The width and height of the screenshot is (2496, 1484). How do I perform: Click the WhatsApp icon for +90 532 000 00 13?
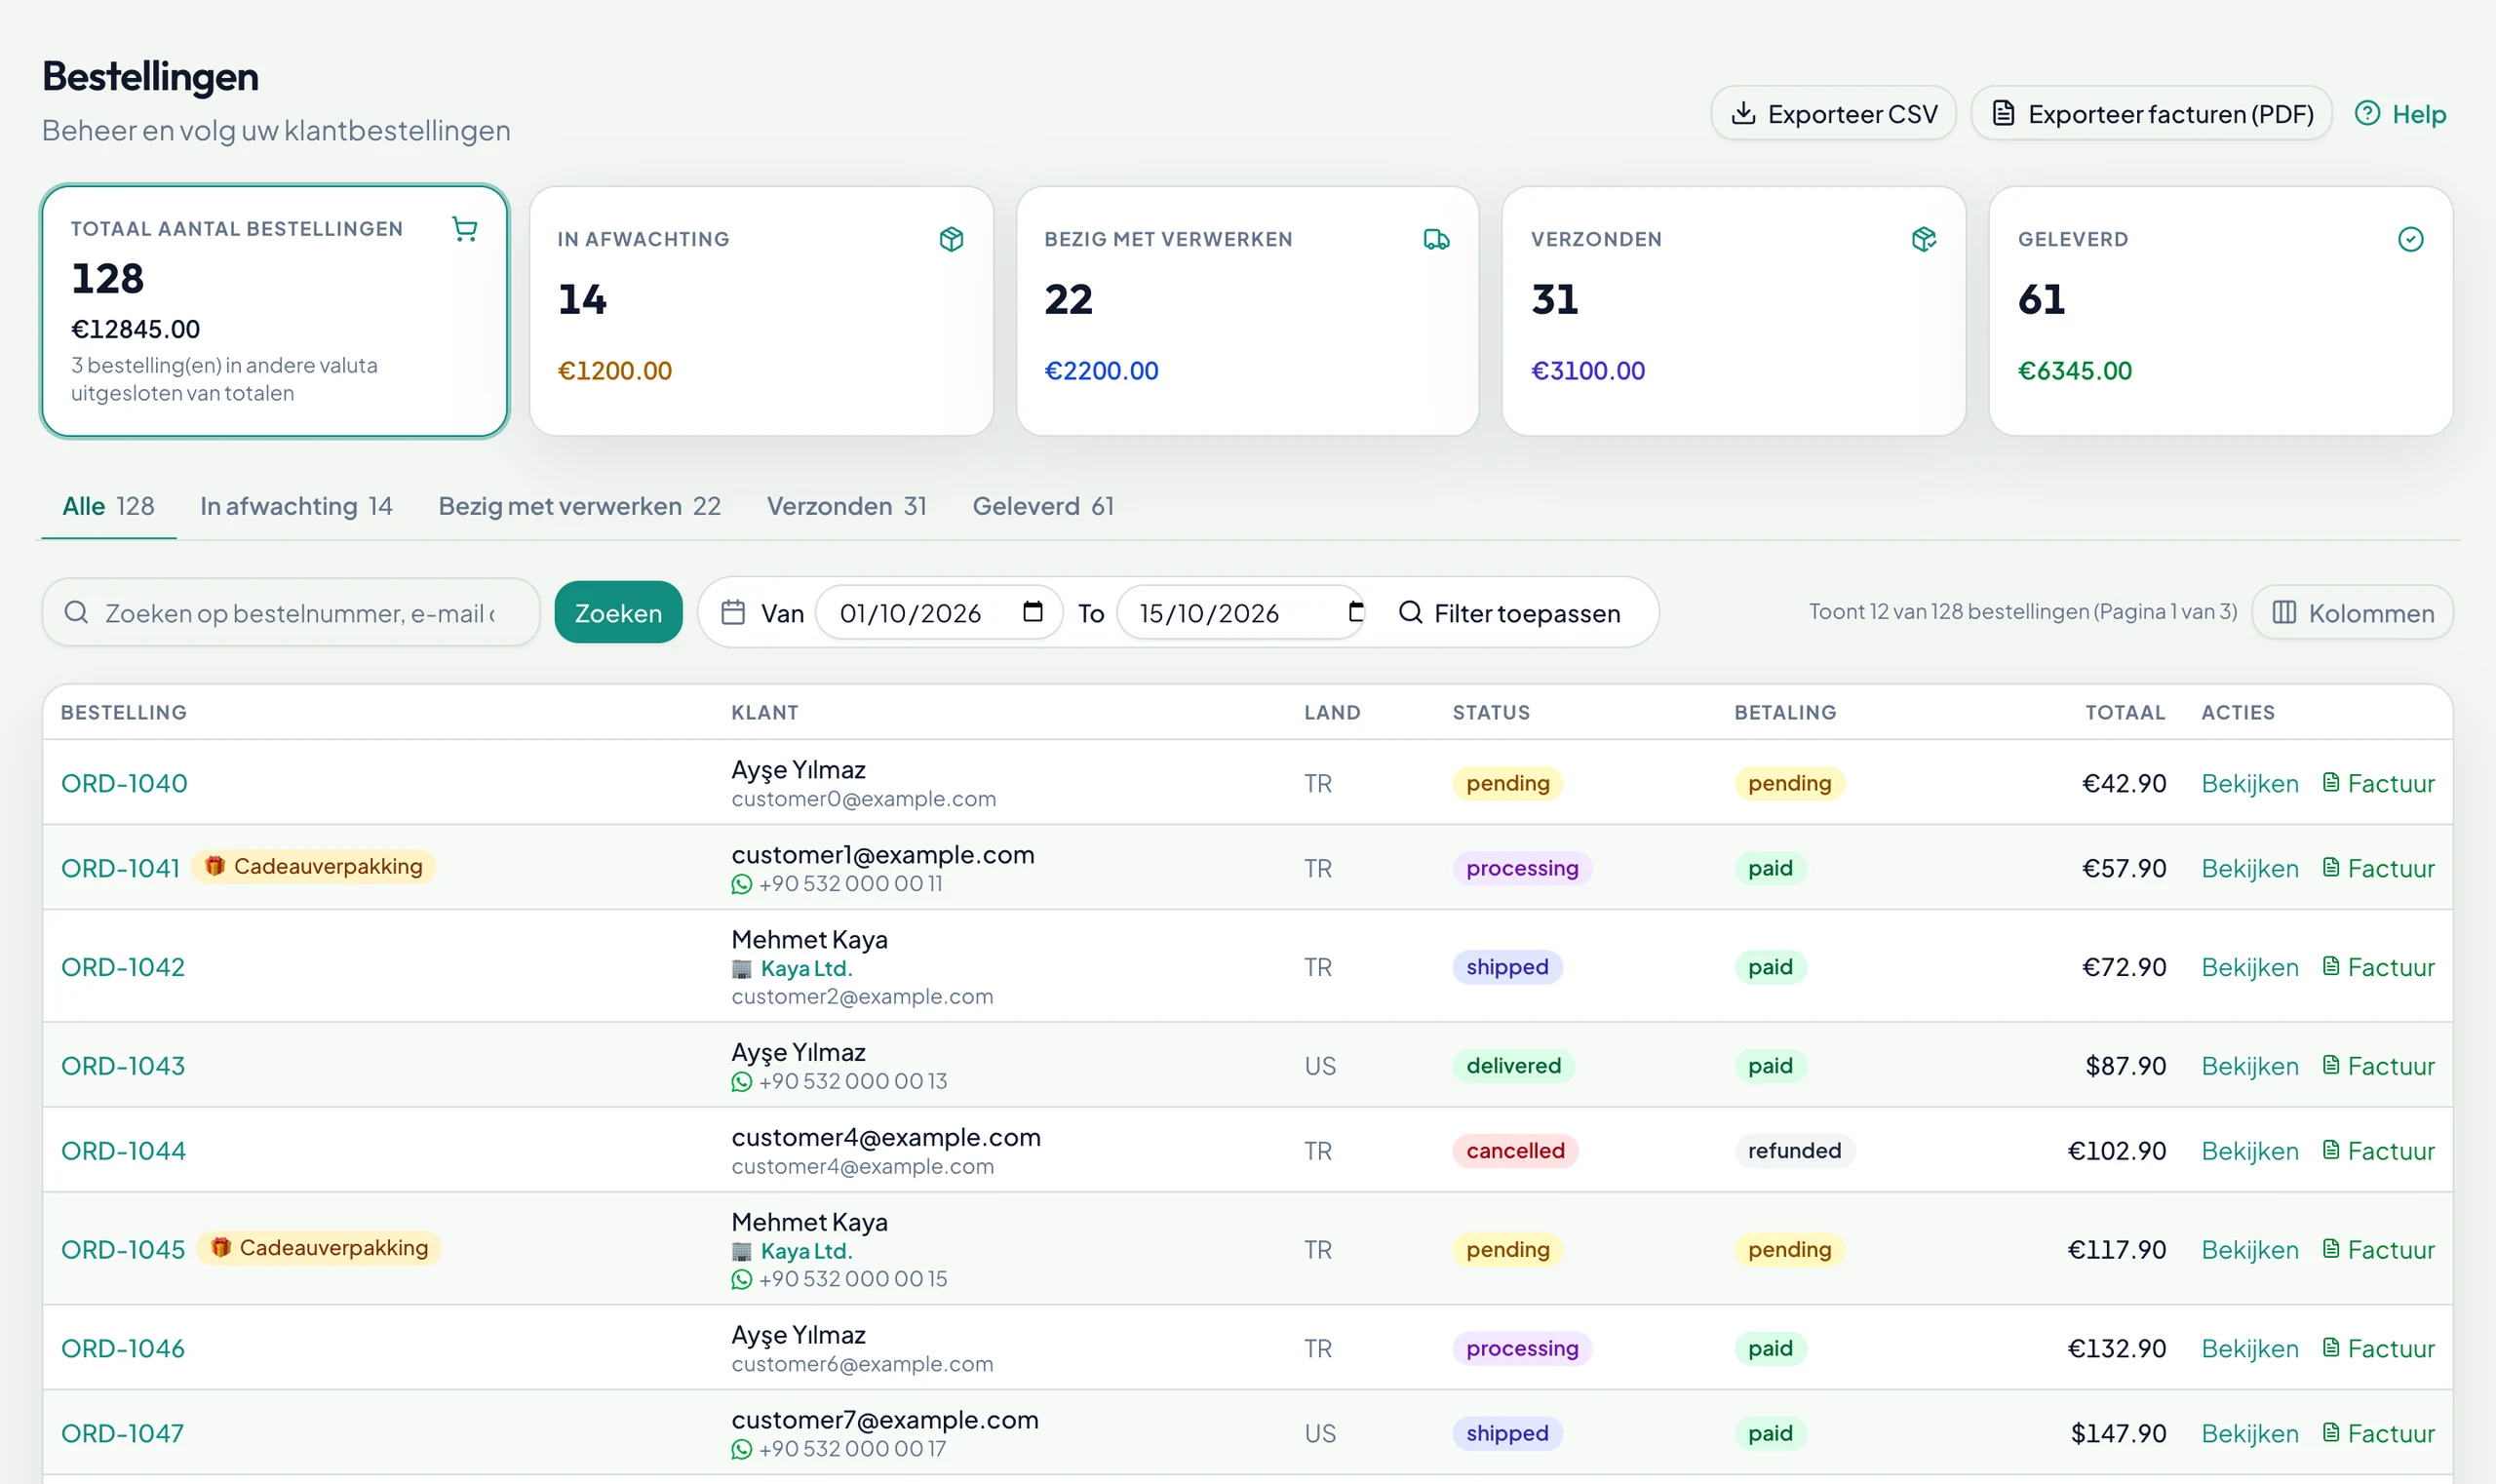pyautogui.click(x=741, y=1082)
